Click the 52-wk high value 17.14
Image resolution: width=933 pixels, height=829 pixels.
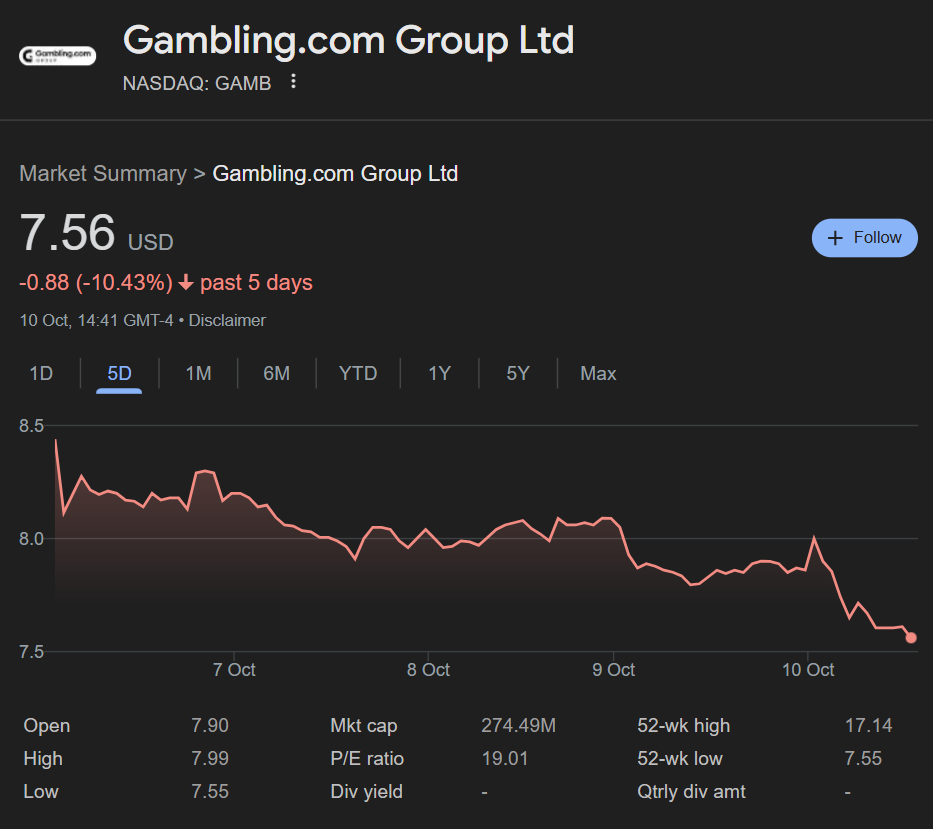[868, 726]
